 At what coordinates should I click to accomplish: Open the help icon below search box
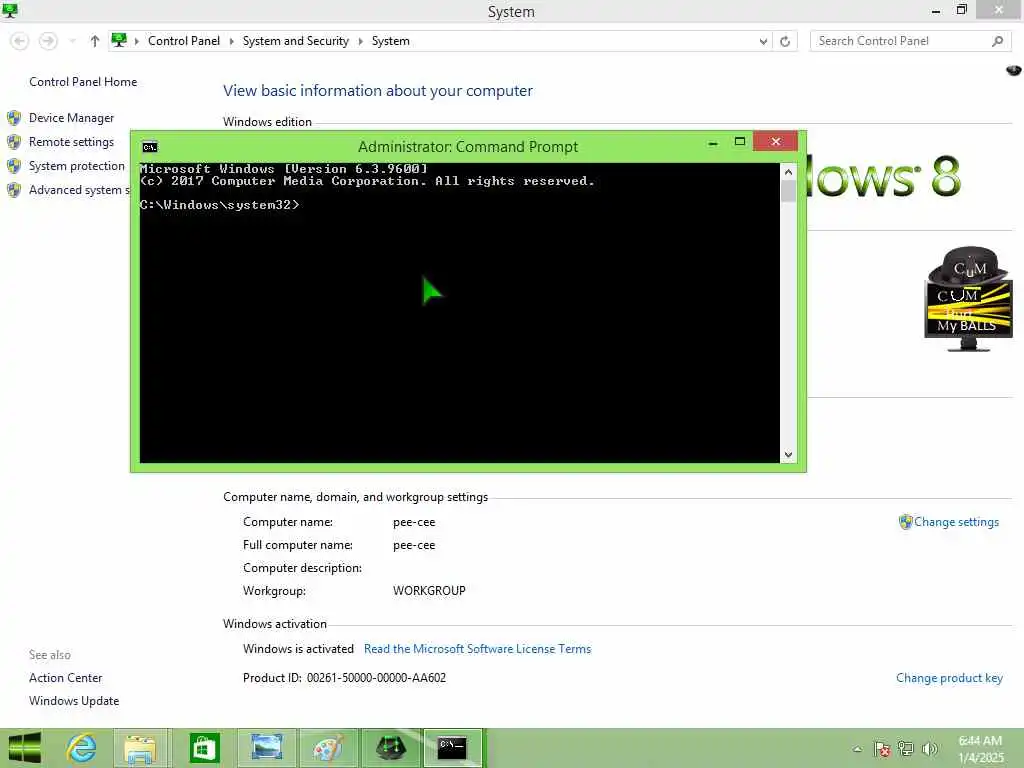(1013, 70)
